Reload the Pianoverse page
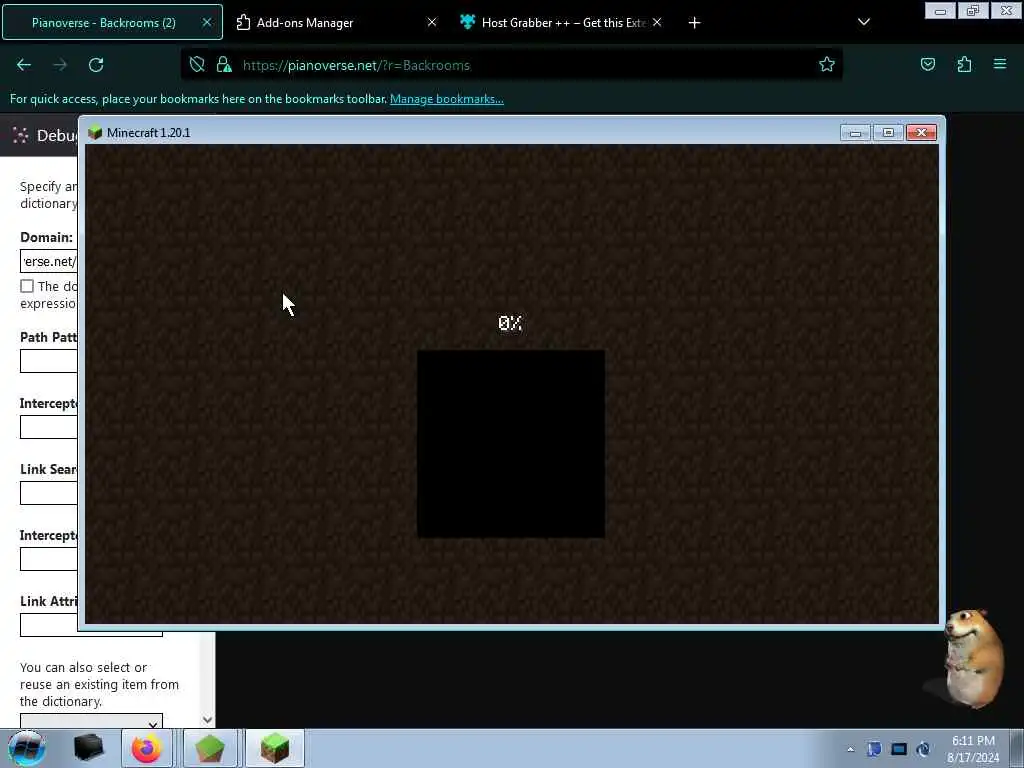The image size is (1024, 768). [x=96, y=65]
